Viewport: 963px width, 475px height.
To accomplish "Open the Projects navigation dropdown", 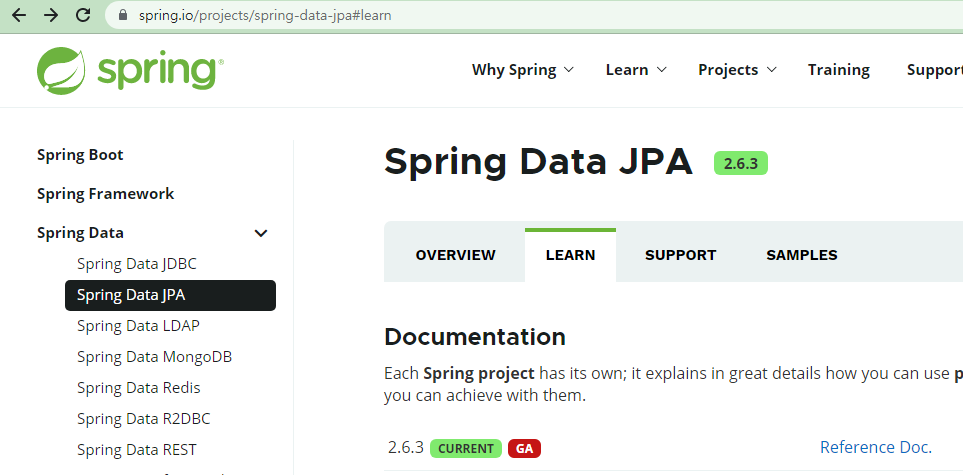I will (x=738, y=70).
